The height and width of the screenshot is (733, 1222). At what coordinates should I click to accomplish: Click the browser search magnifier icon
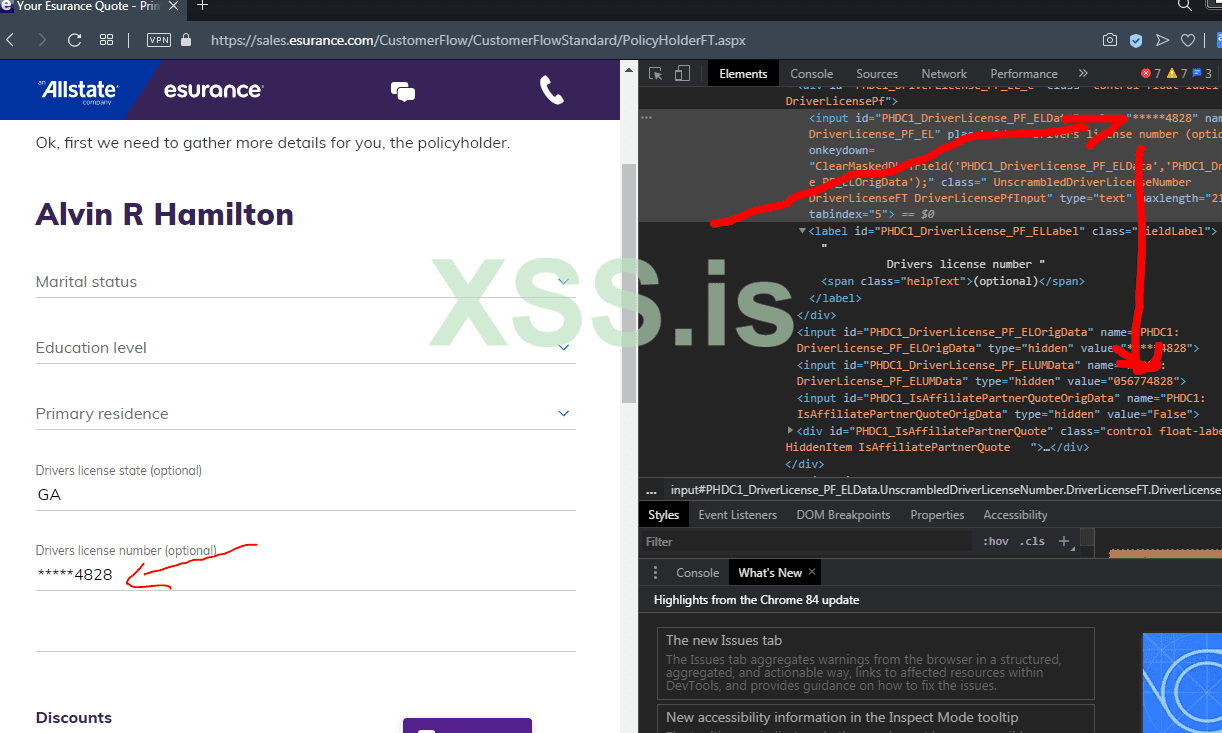tap(1185, 6)
